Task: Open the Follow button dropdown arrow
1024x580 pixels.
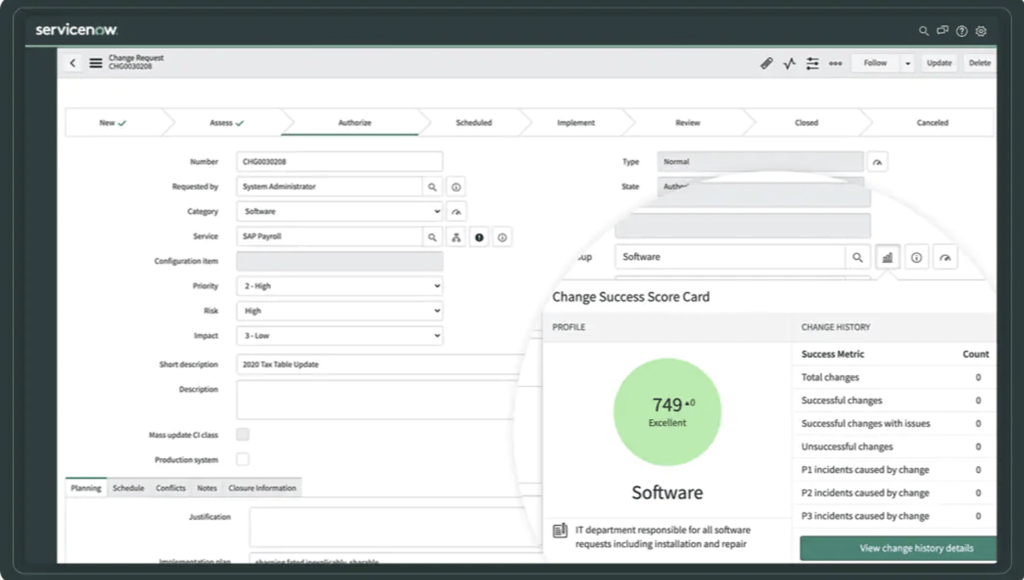Action: click(x=906, y=62)
